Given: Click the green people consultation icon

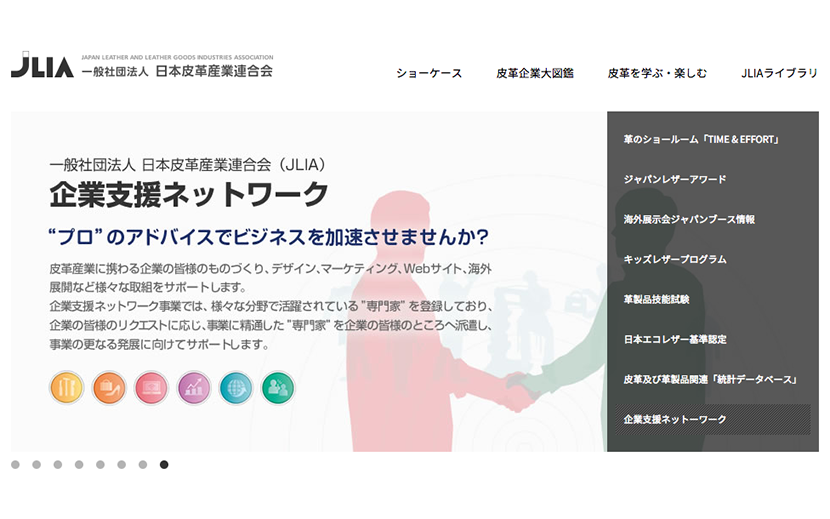Looking at the screenshot, I should point(278,388).
